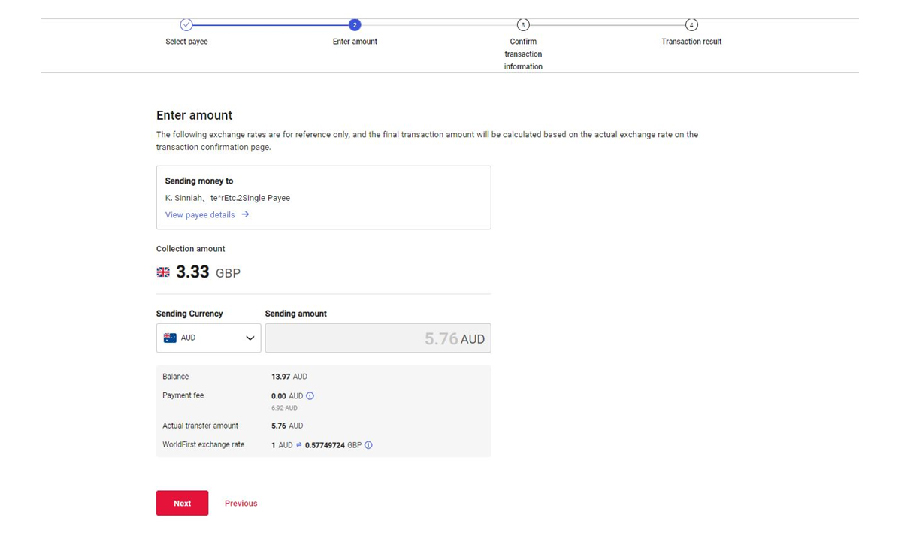901x537 pixels.
Task: Click arrow icon beside View payee details
Action: pyautogui.click(x=246, y=214)
